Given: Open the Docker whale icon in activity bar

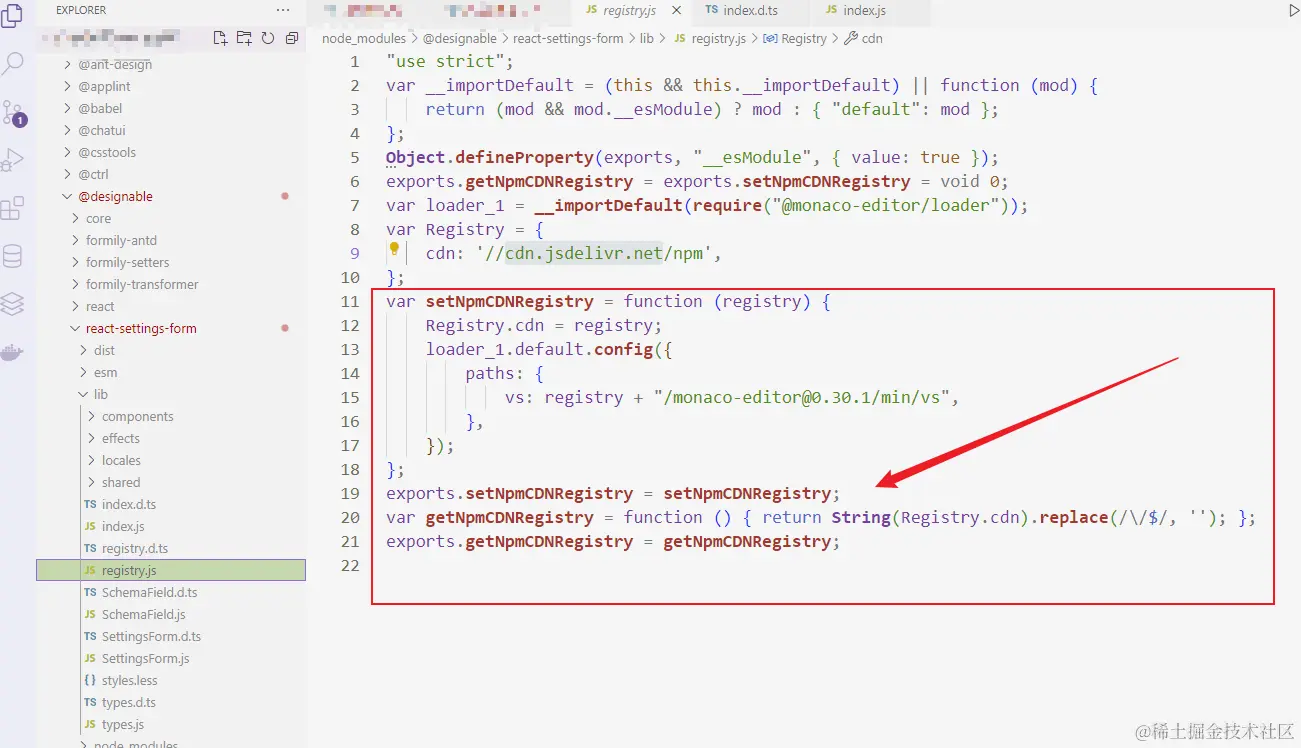Looking at the screenshot, I should [13, 351].
